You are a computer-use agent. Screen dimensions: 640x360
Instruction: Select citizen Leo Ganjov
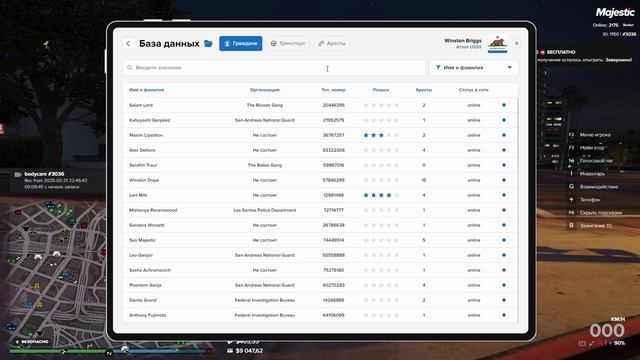tap(141, 255)
